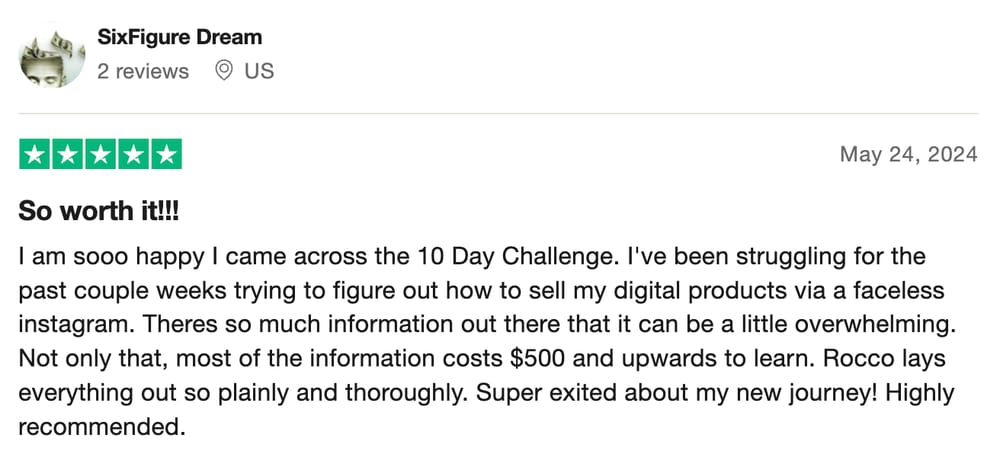This screenshot has height=454, width=1000.
Task: View the reviewer's 2 reviews
Action: tap(143, 71)
